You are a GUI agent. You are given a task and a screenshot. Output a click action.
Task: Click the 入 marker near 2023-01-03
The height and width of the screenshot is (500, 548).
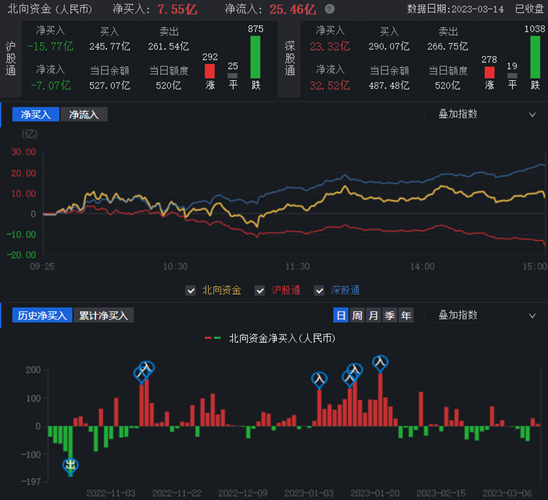click(319, 379)
